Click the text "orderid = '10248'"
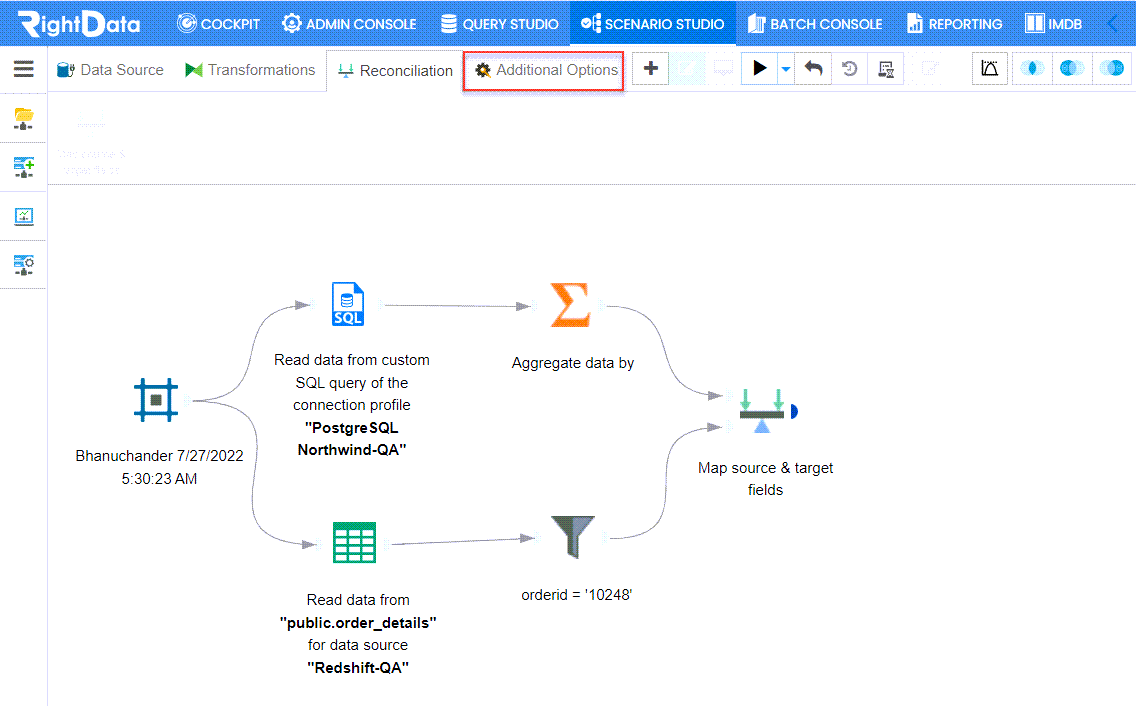Screen dimensions: 1136x706 [x=577, y=595]
